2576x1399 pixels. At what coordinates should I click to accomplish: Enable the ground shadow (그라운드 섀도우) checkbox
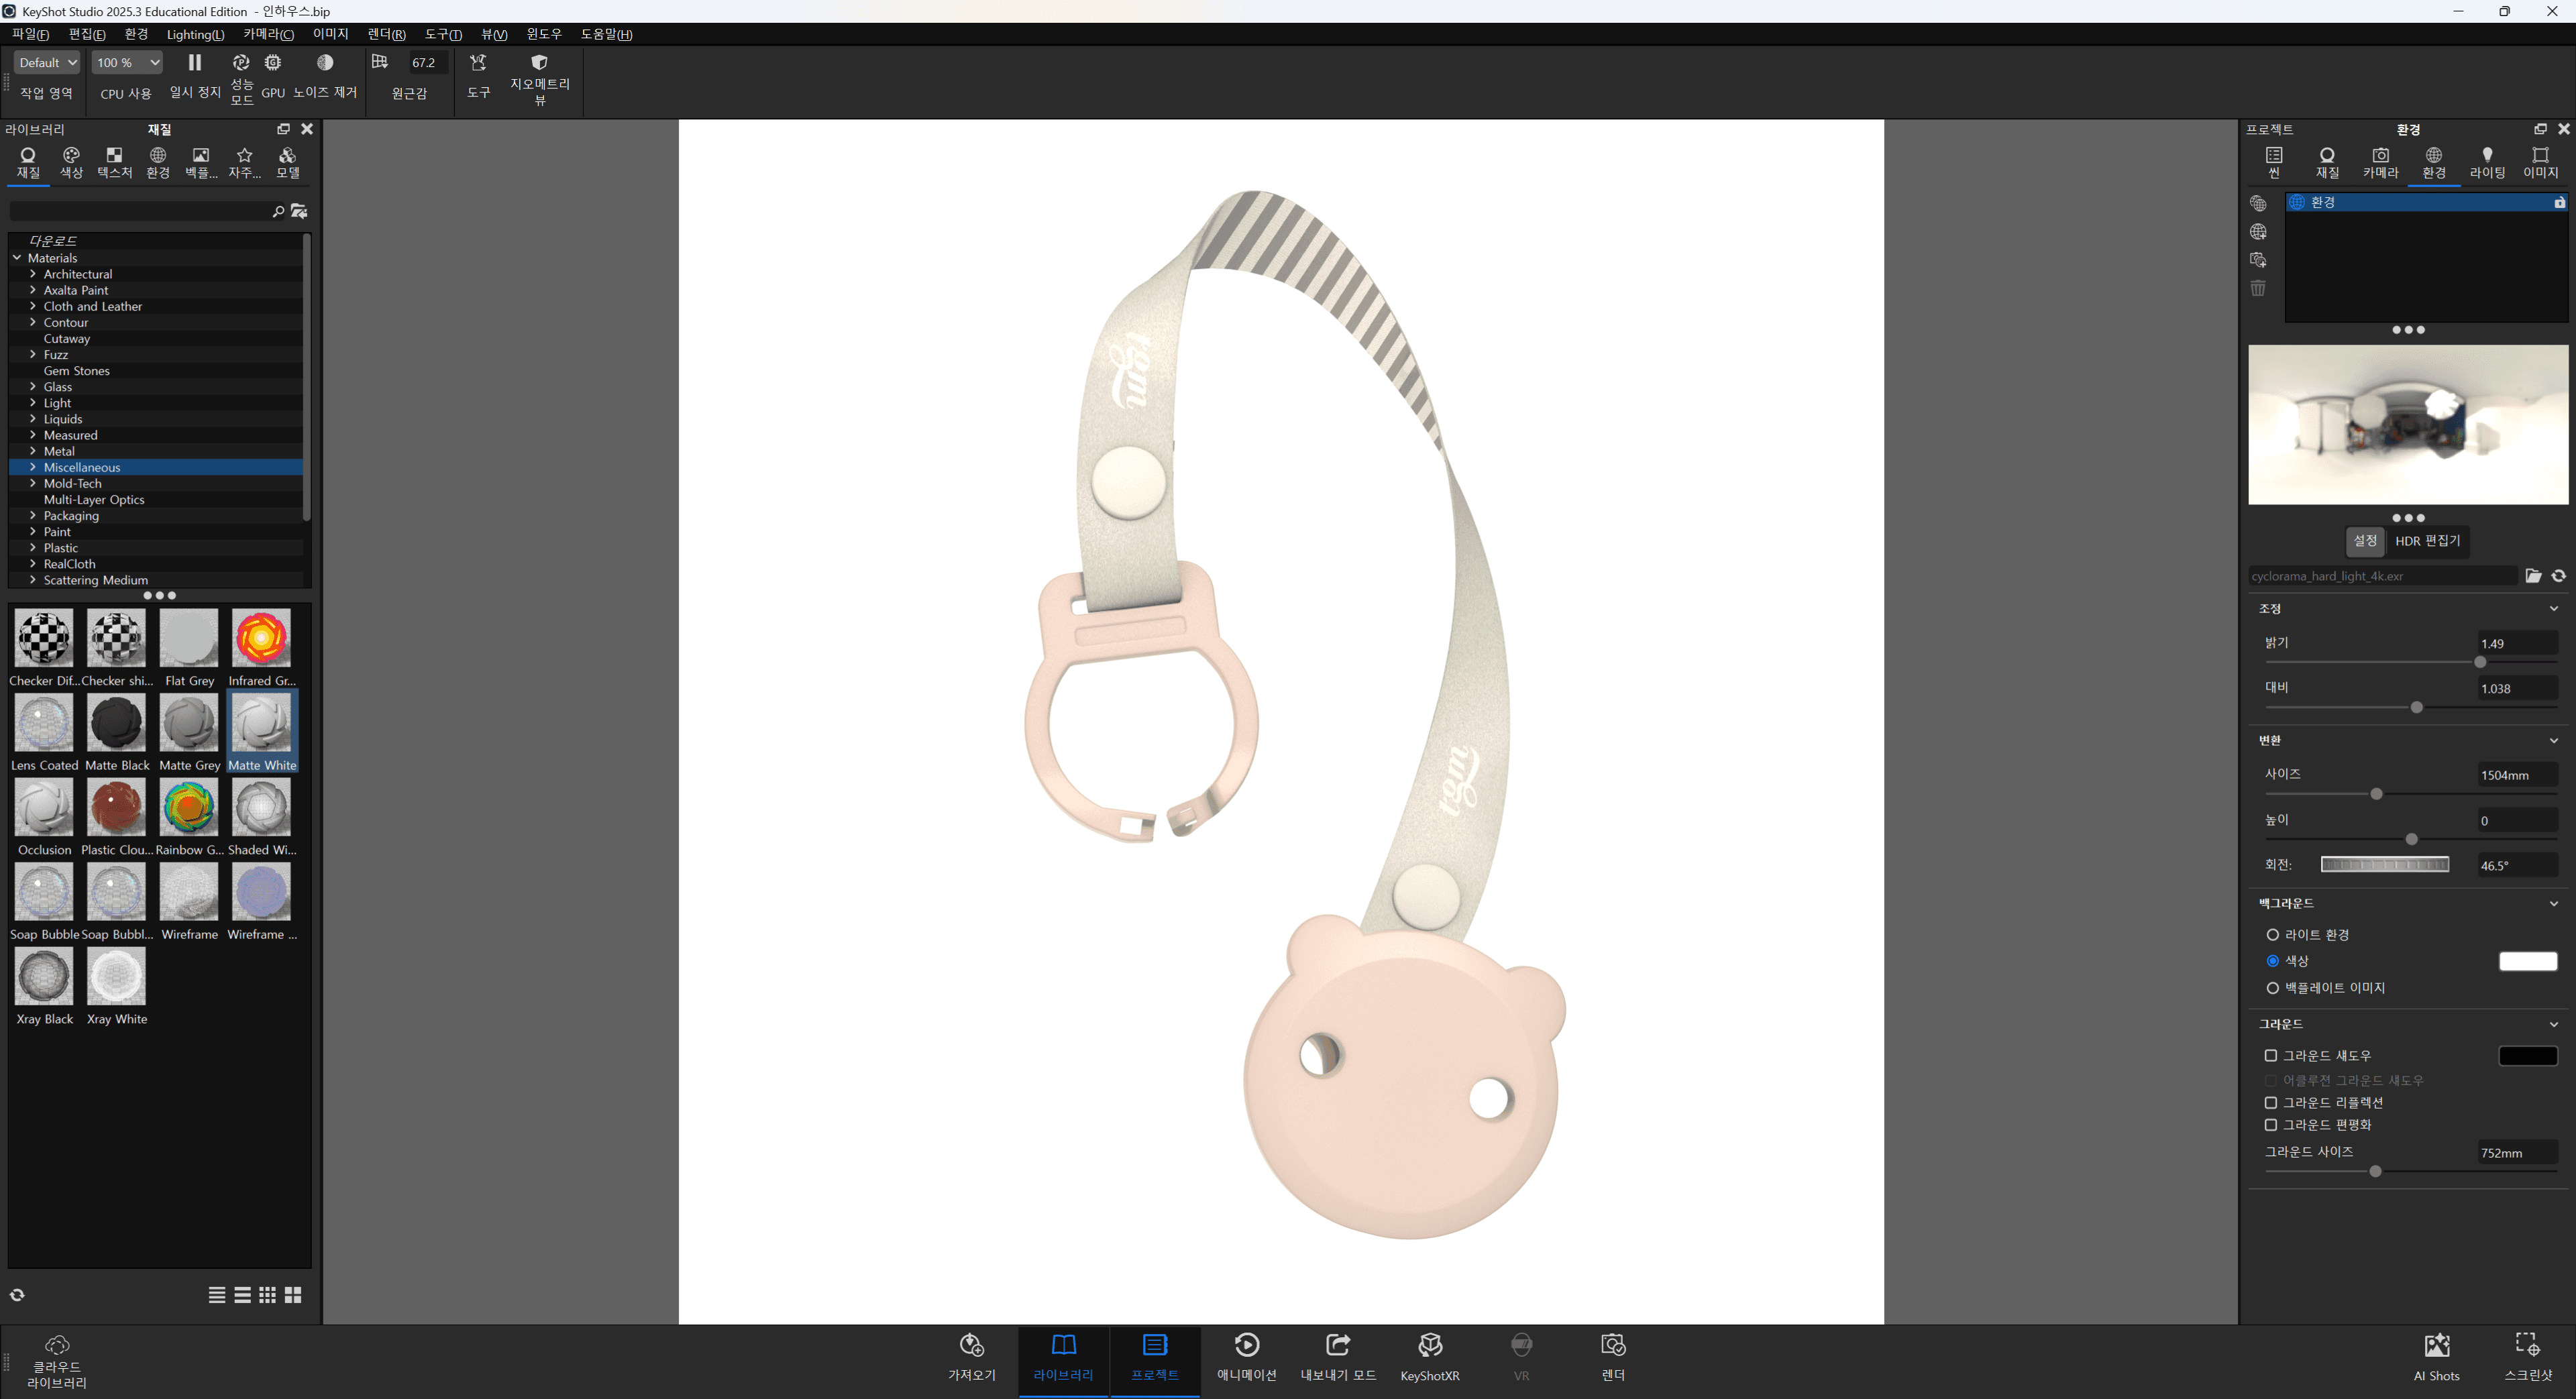pos(2271,1056)
